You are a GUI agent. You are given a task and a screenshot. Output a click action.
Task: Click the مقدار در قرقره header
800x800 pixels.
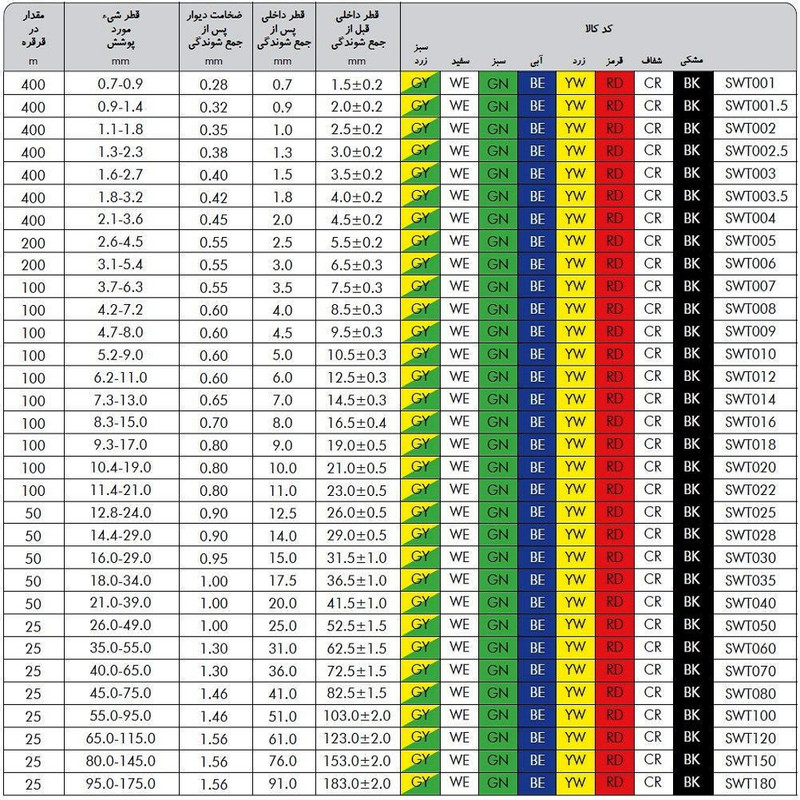coord(32,32)
